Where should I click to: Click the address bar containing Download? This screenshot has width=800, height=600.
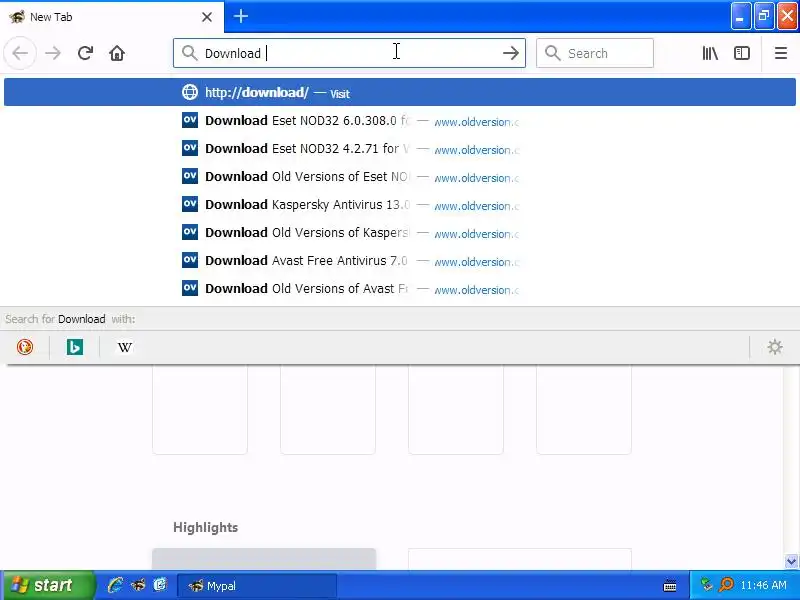[x=349, y=53]
